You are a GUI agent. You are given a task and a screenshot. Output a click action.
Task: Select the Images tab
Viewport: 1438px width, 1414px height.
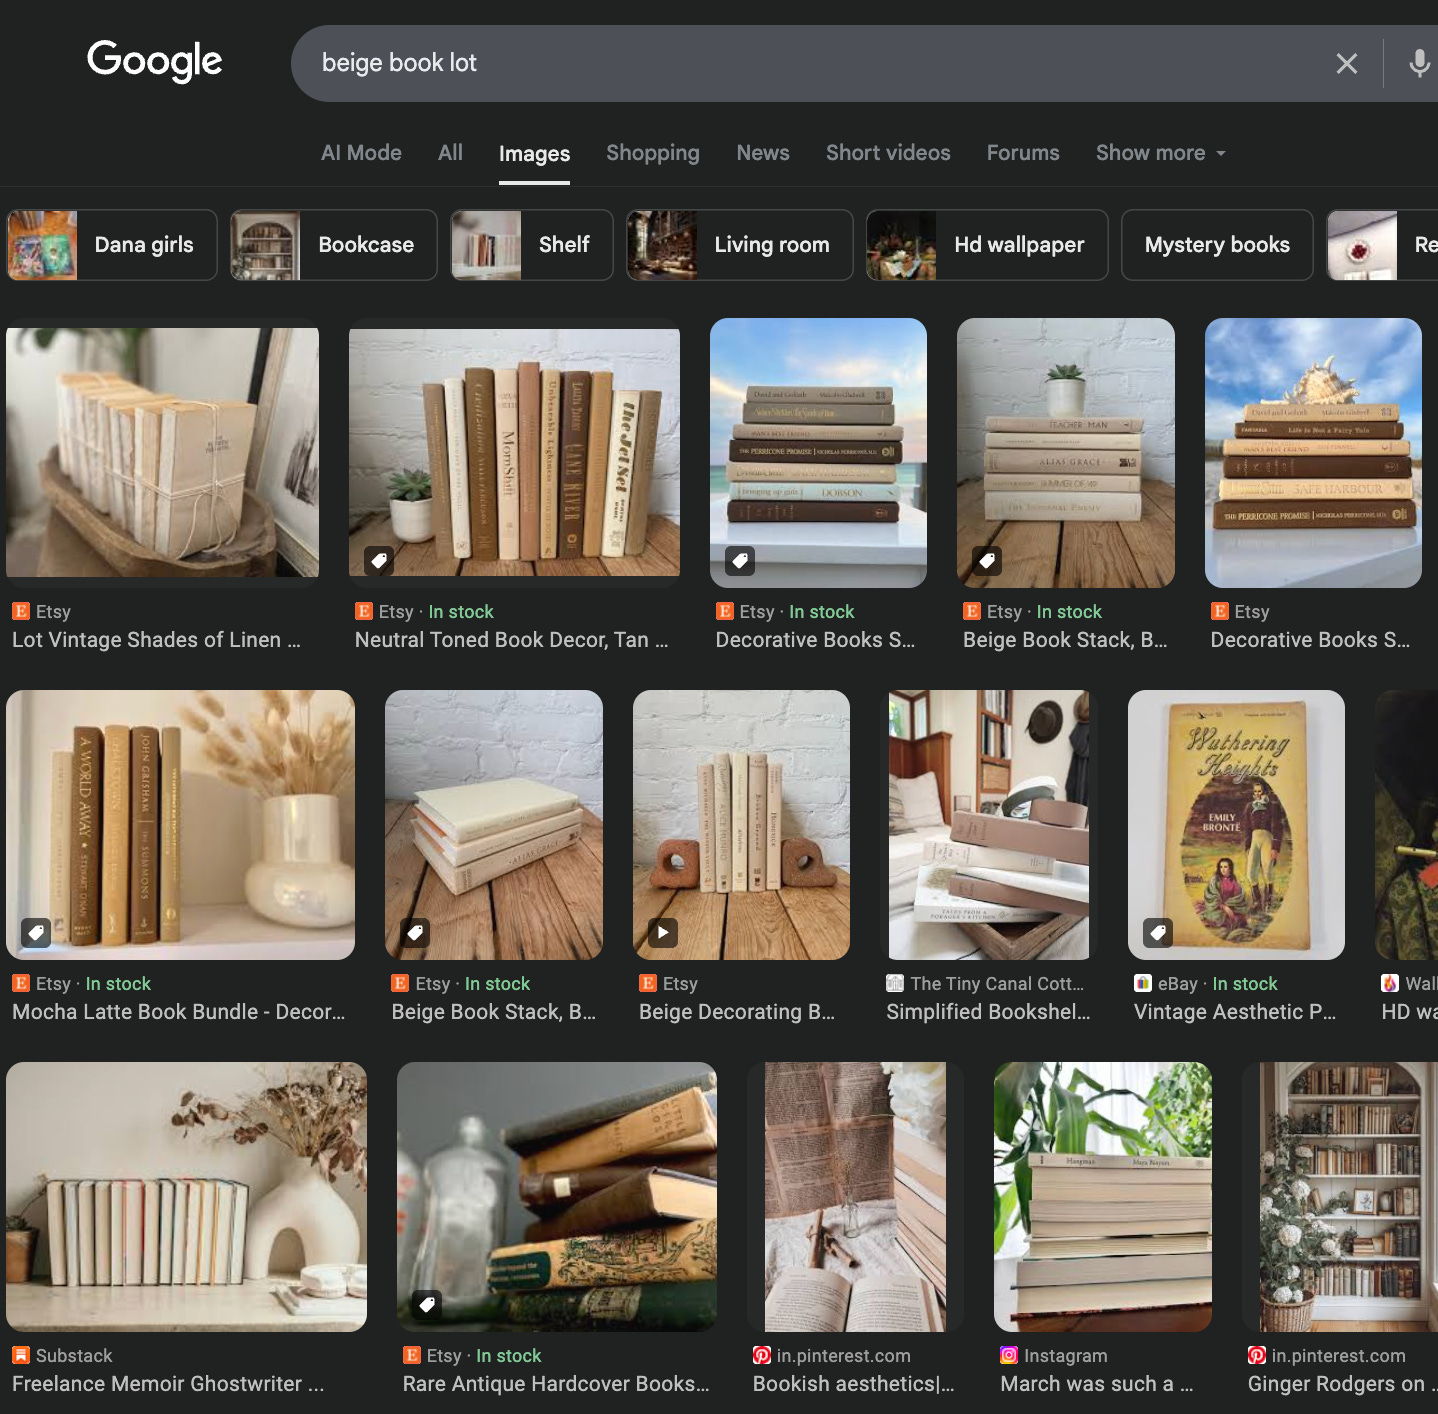click(x=534, y=154)
